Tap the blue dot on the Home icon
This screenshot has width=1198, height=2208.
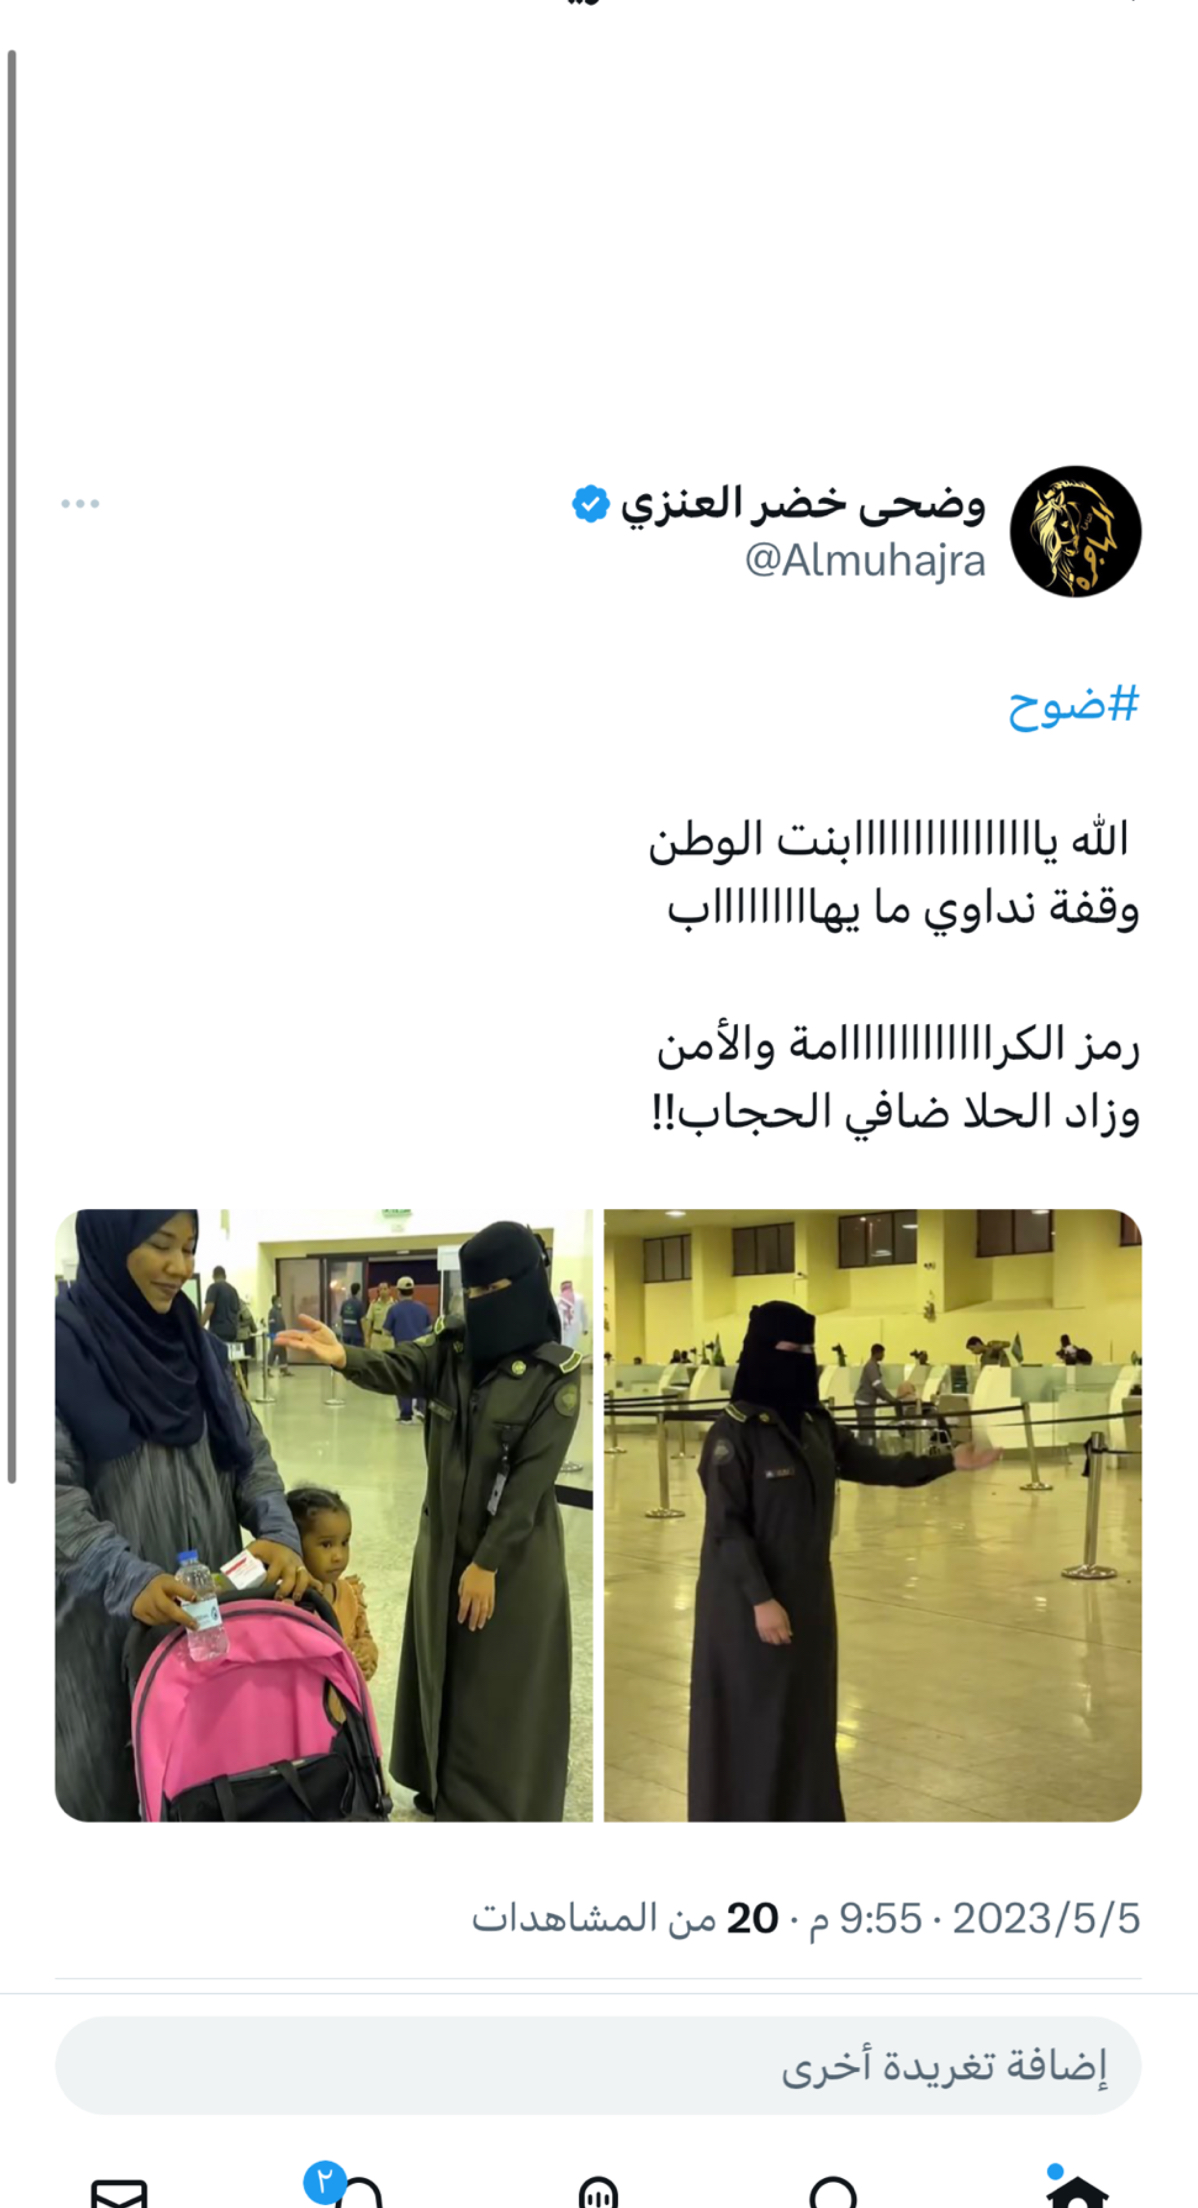(1054, 2171)
